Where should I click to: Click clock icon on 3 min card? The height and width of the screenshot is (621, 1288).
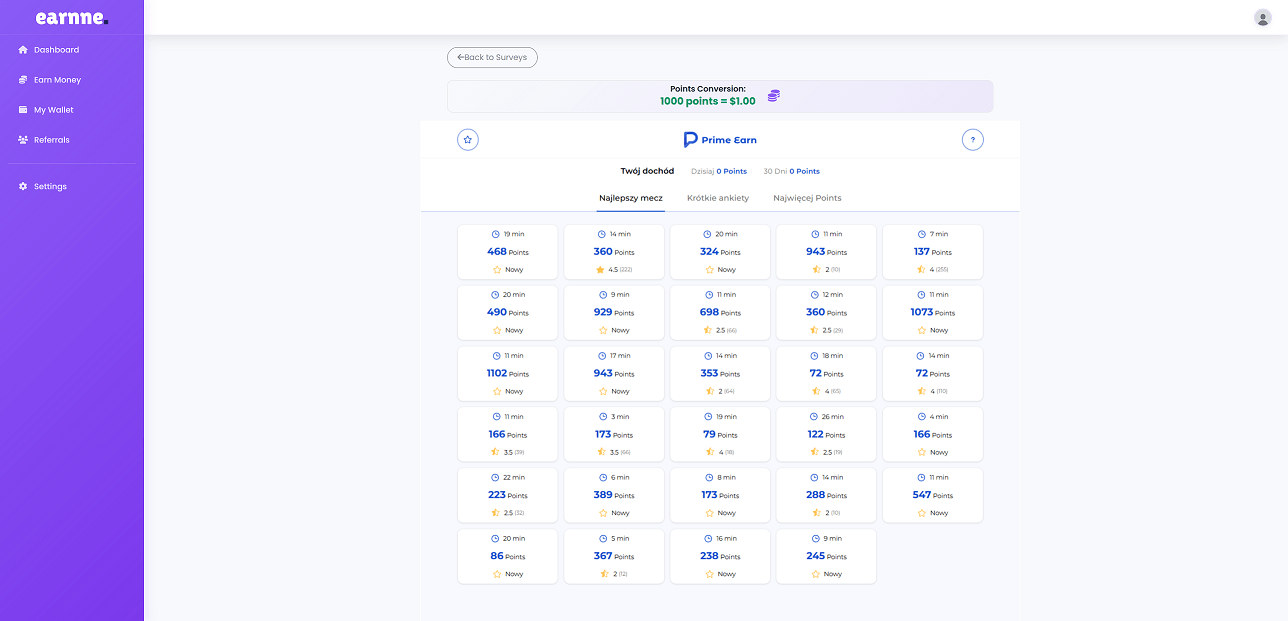pyautogui.click(x=603, y=417)
